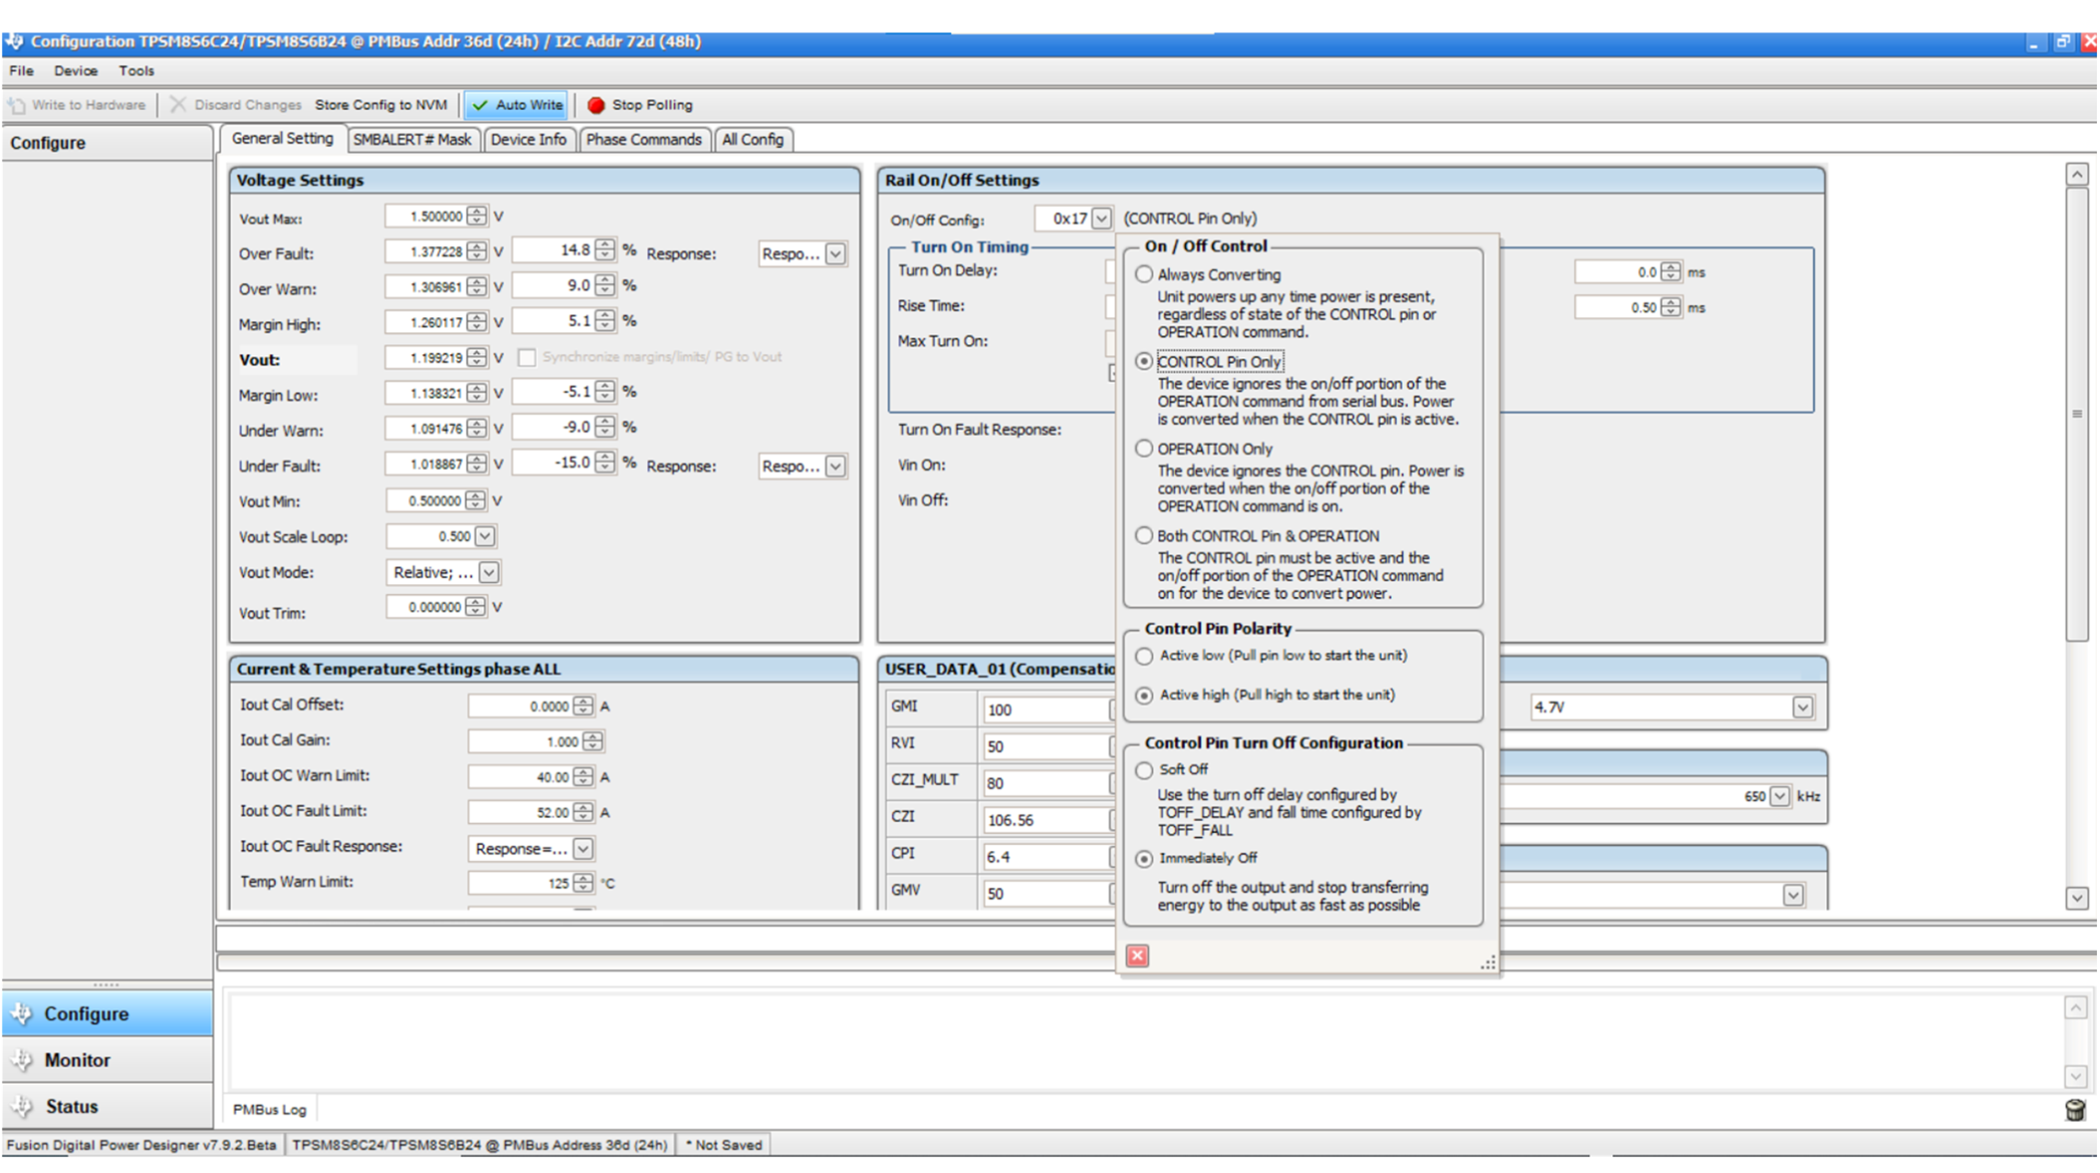2100x1173 pixels.
Task: Switch to the Phase Commands tab
Action: coord(643,139)
